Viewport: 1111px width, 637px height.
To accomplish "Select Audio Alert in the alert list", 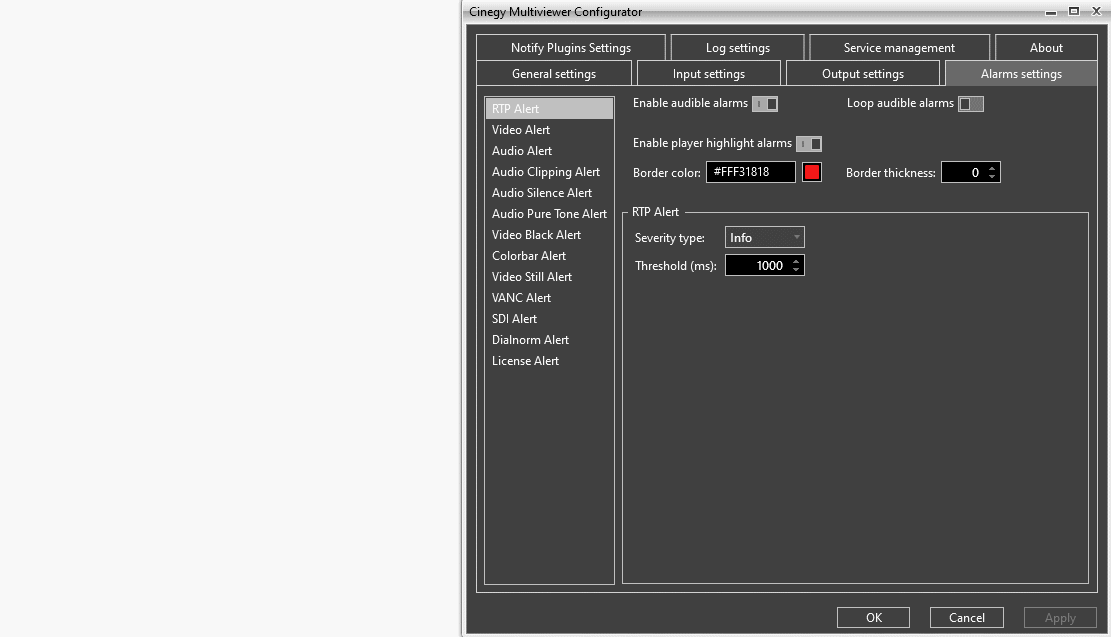I will pyautogui.click(x=549, y=151).
